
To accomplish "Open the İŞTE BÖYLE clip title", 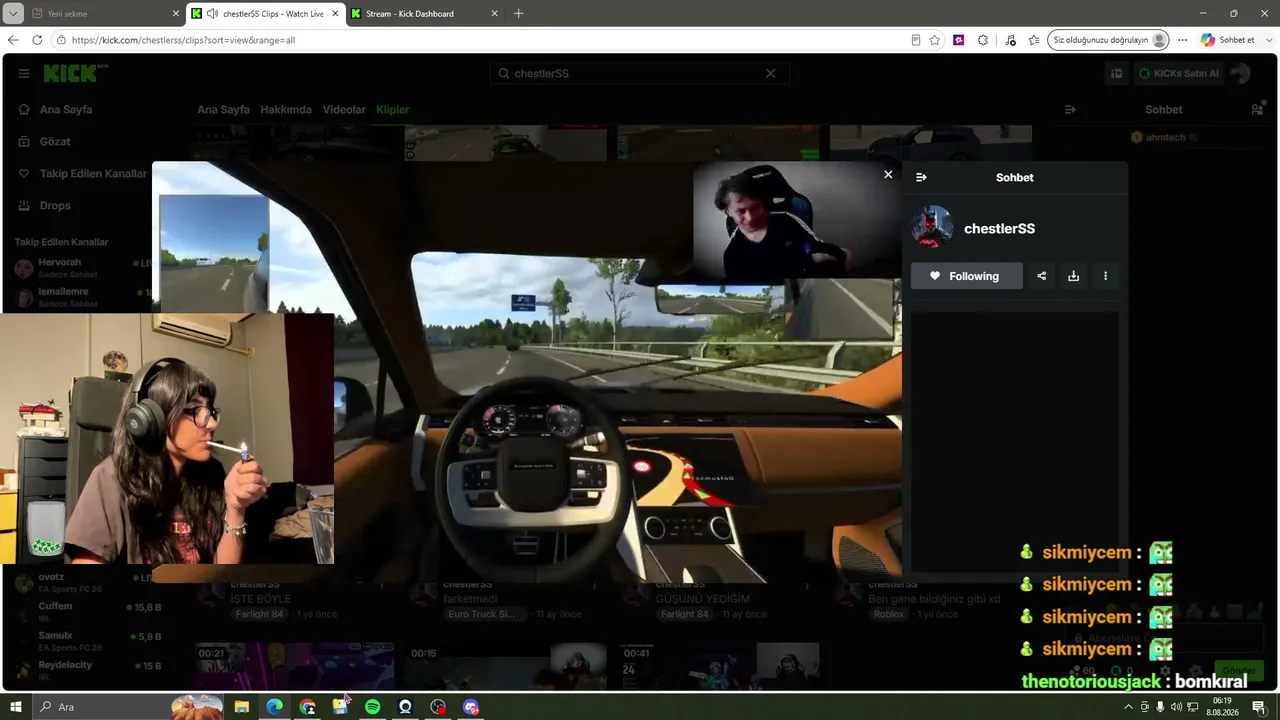I will point(261,599).
